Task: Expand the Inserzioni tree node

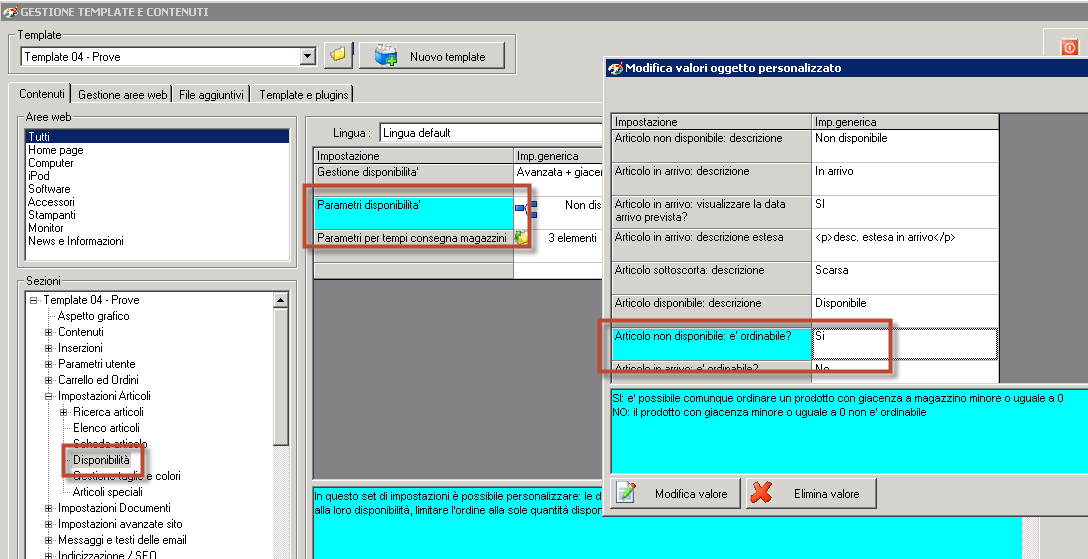Action: pyautogui.click(x=49, y=348)
